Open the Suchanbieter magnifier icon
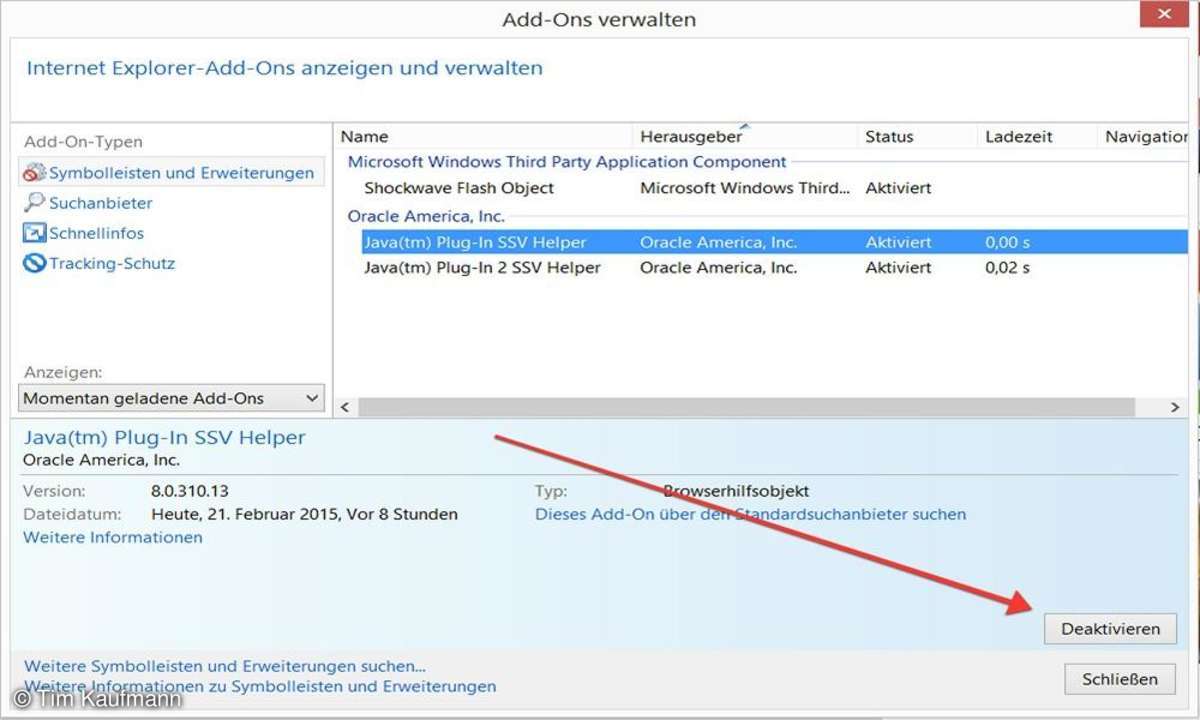 34,203
